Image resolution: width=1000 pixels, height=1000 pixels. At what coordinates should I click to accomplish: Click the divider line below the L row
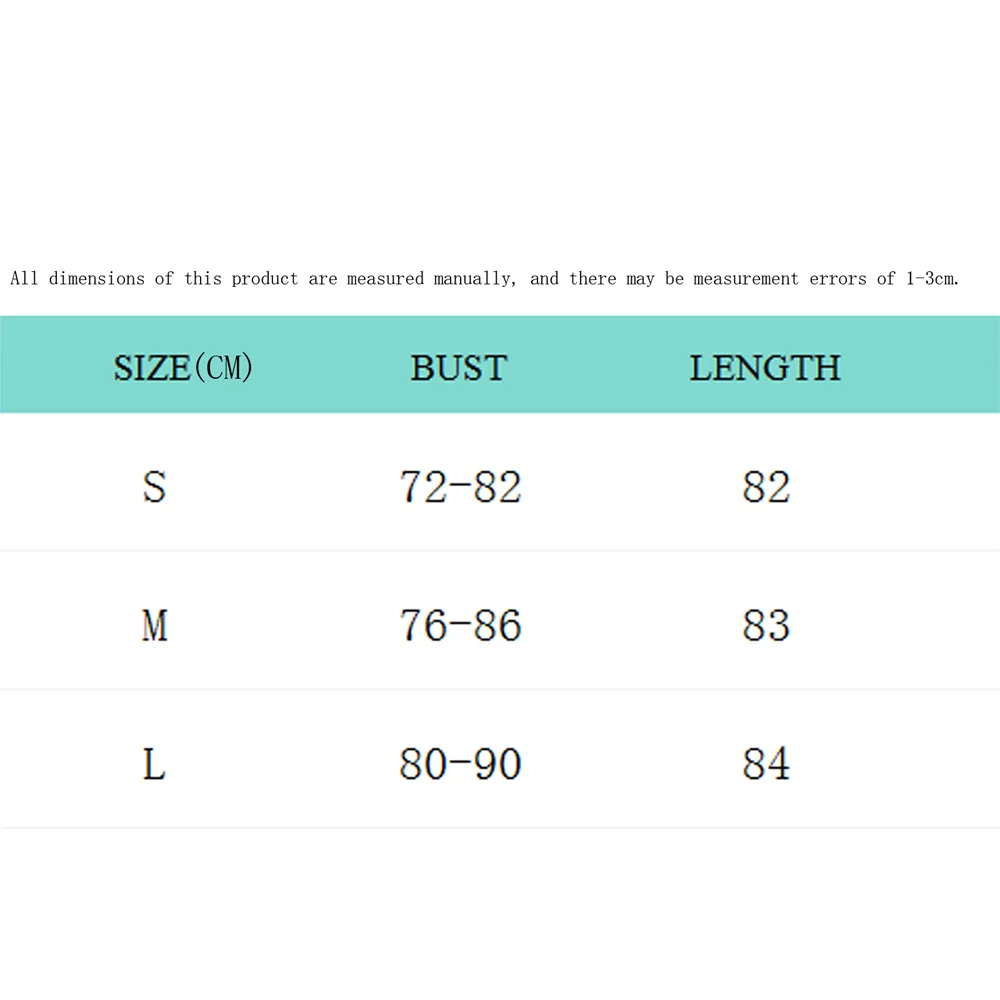[x=500, y=827]
